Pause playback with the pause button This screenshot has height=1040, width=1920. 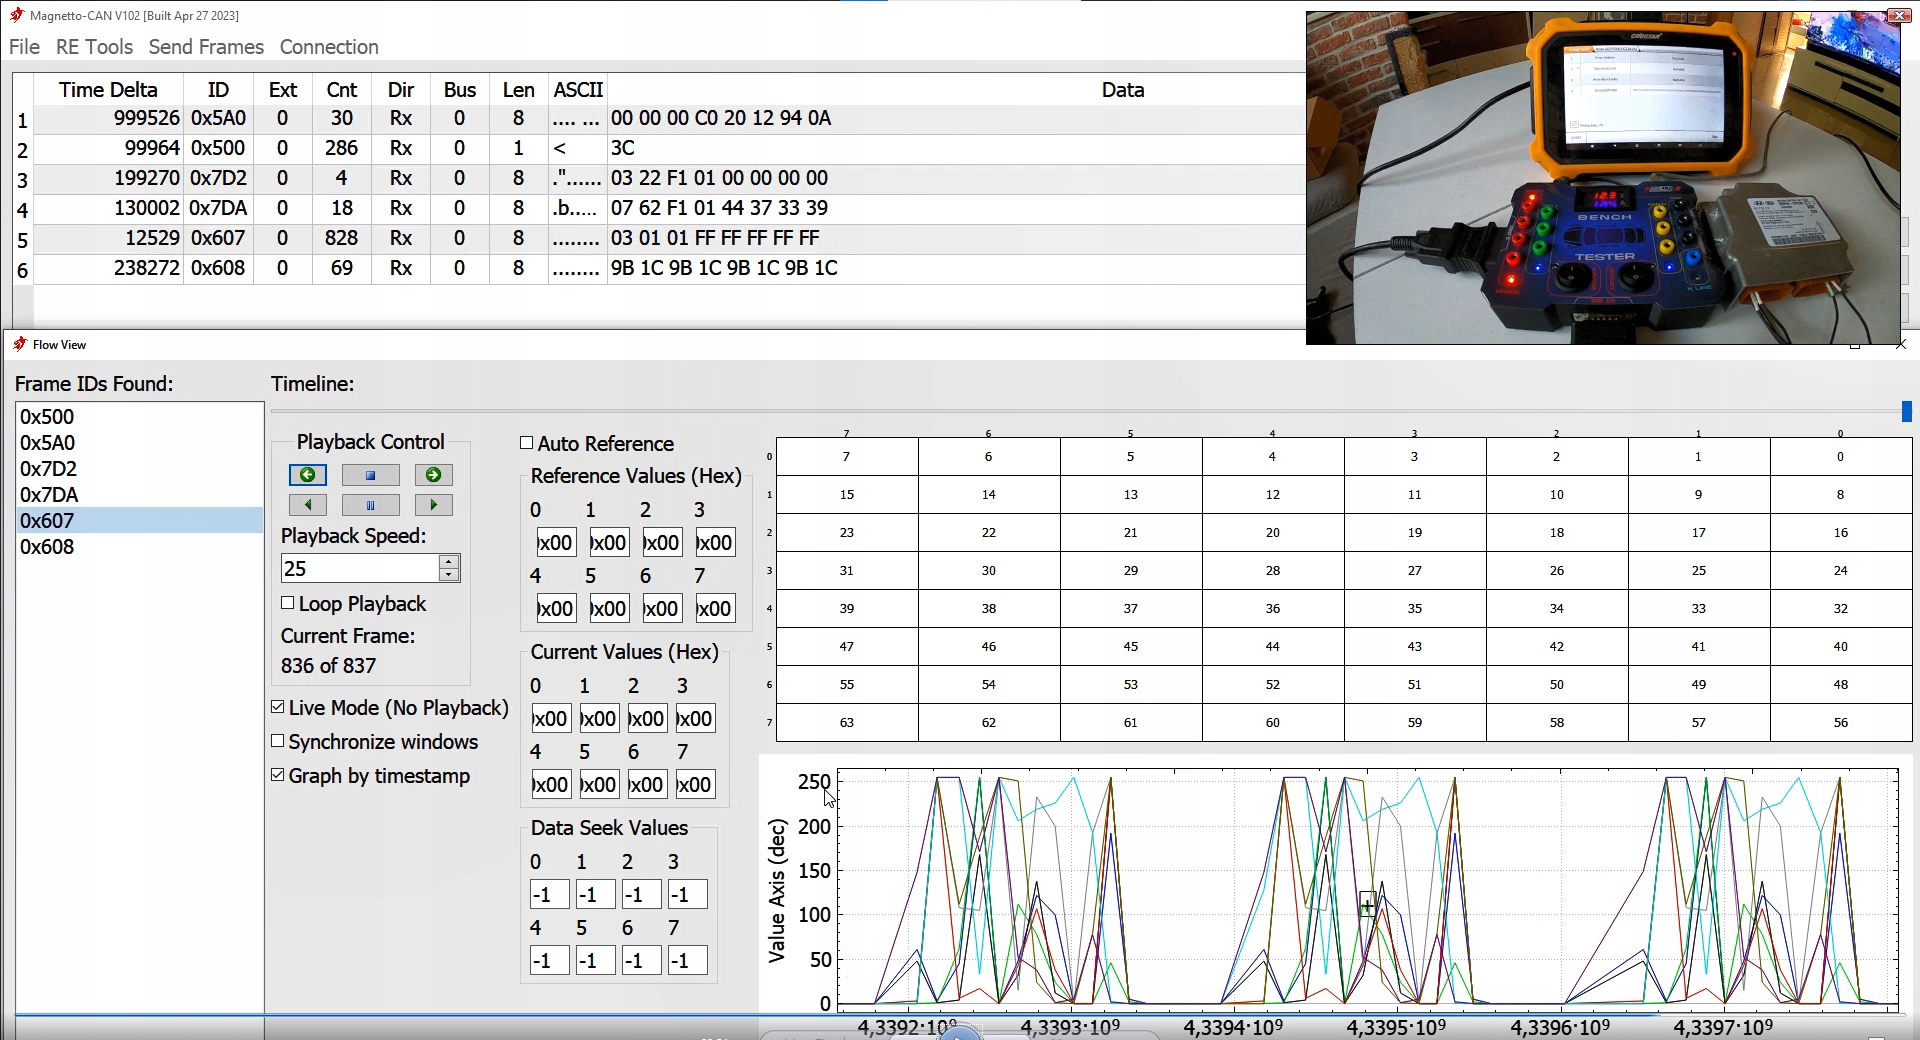[370, 505]
